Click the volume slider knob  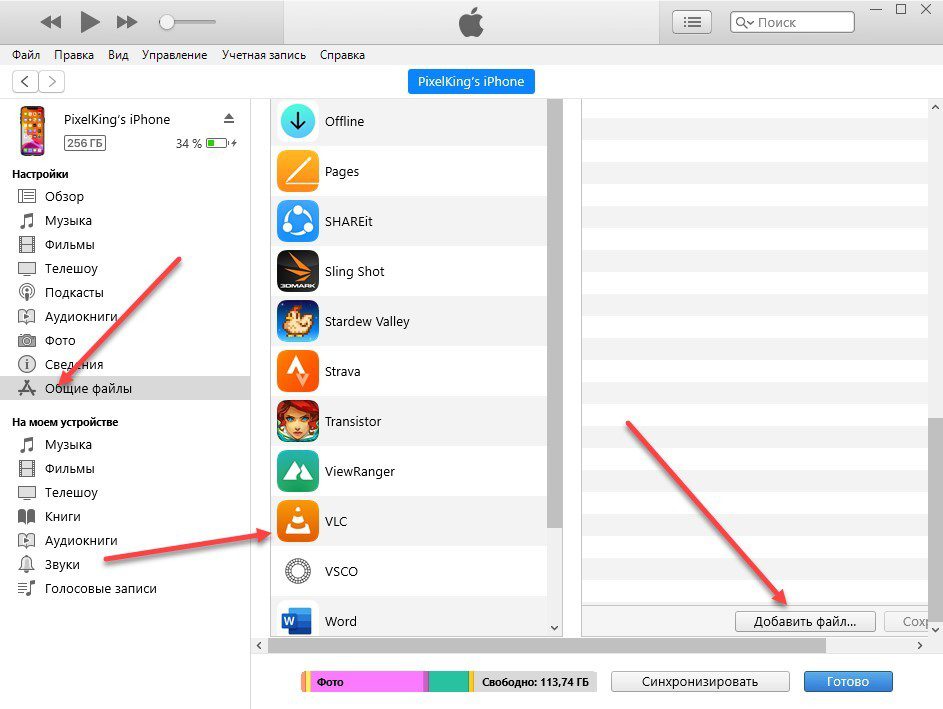tap(167, 22)
